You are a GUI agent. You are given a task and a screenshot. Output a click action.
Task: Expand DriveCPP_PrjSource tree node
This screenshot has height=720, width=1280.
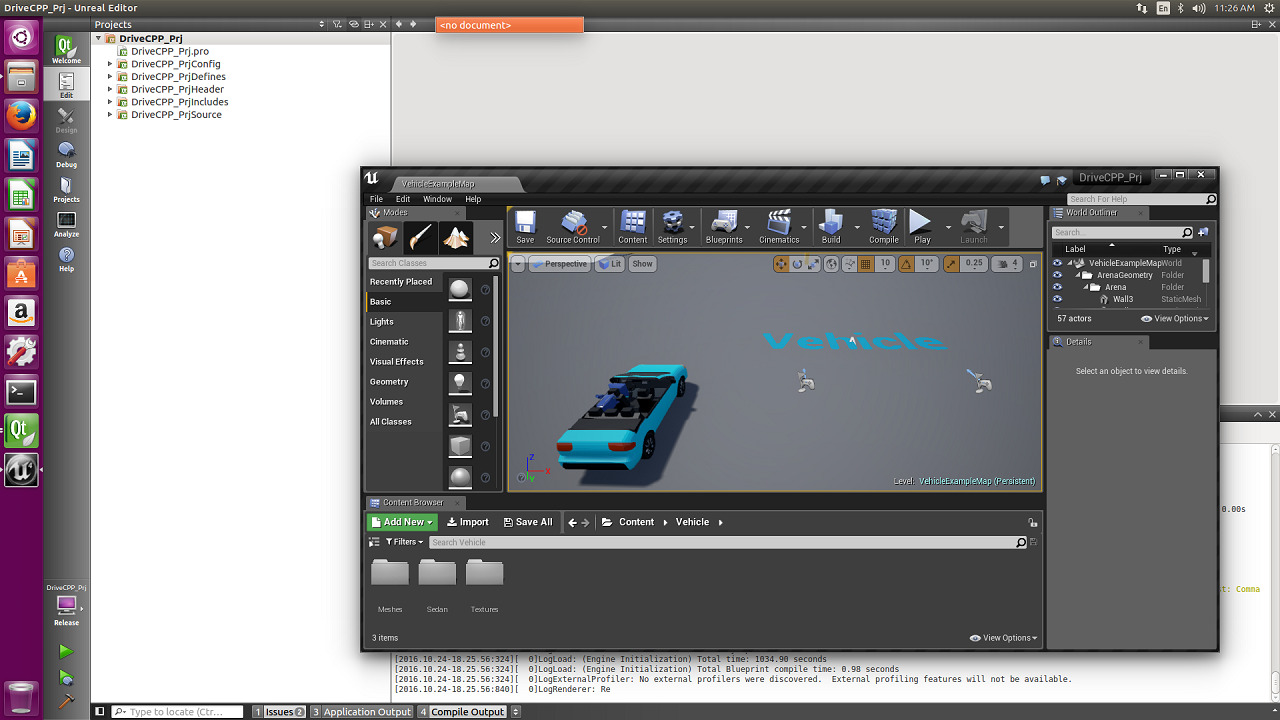tap(111, 115)
